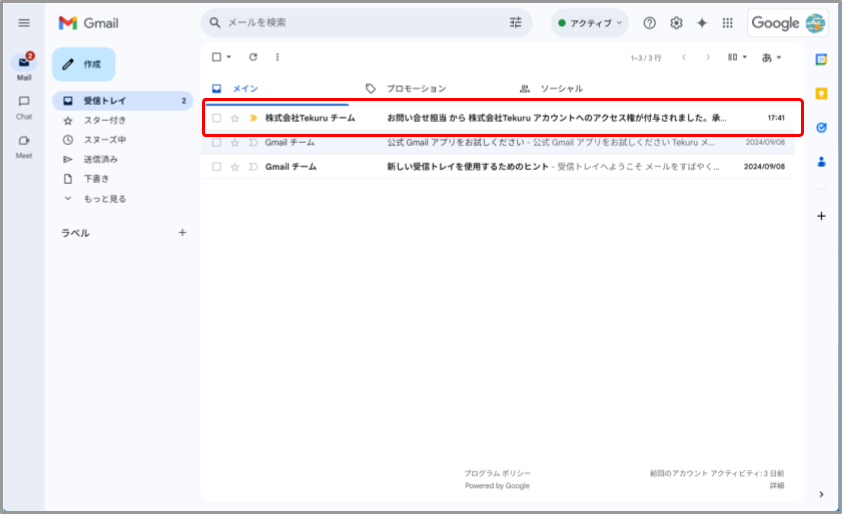This screenshot has height=514, width=842.
Task: Open the 公式 Gmail アプリをお試しください email
Action: coord(498,142)
